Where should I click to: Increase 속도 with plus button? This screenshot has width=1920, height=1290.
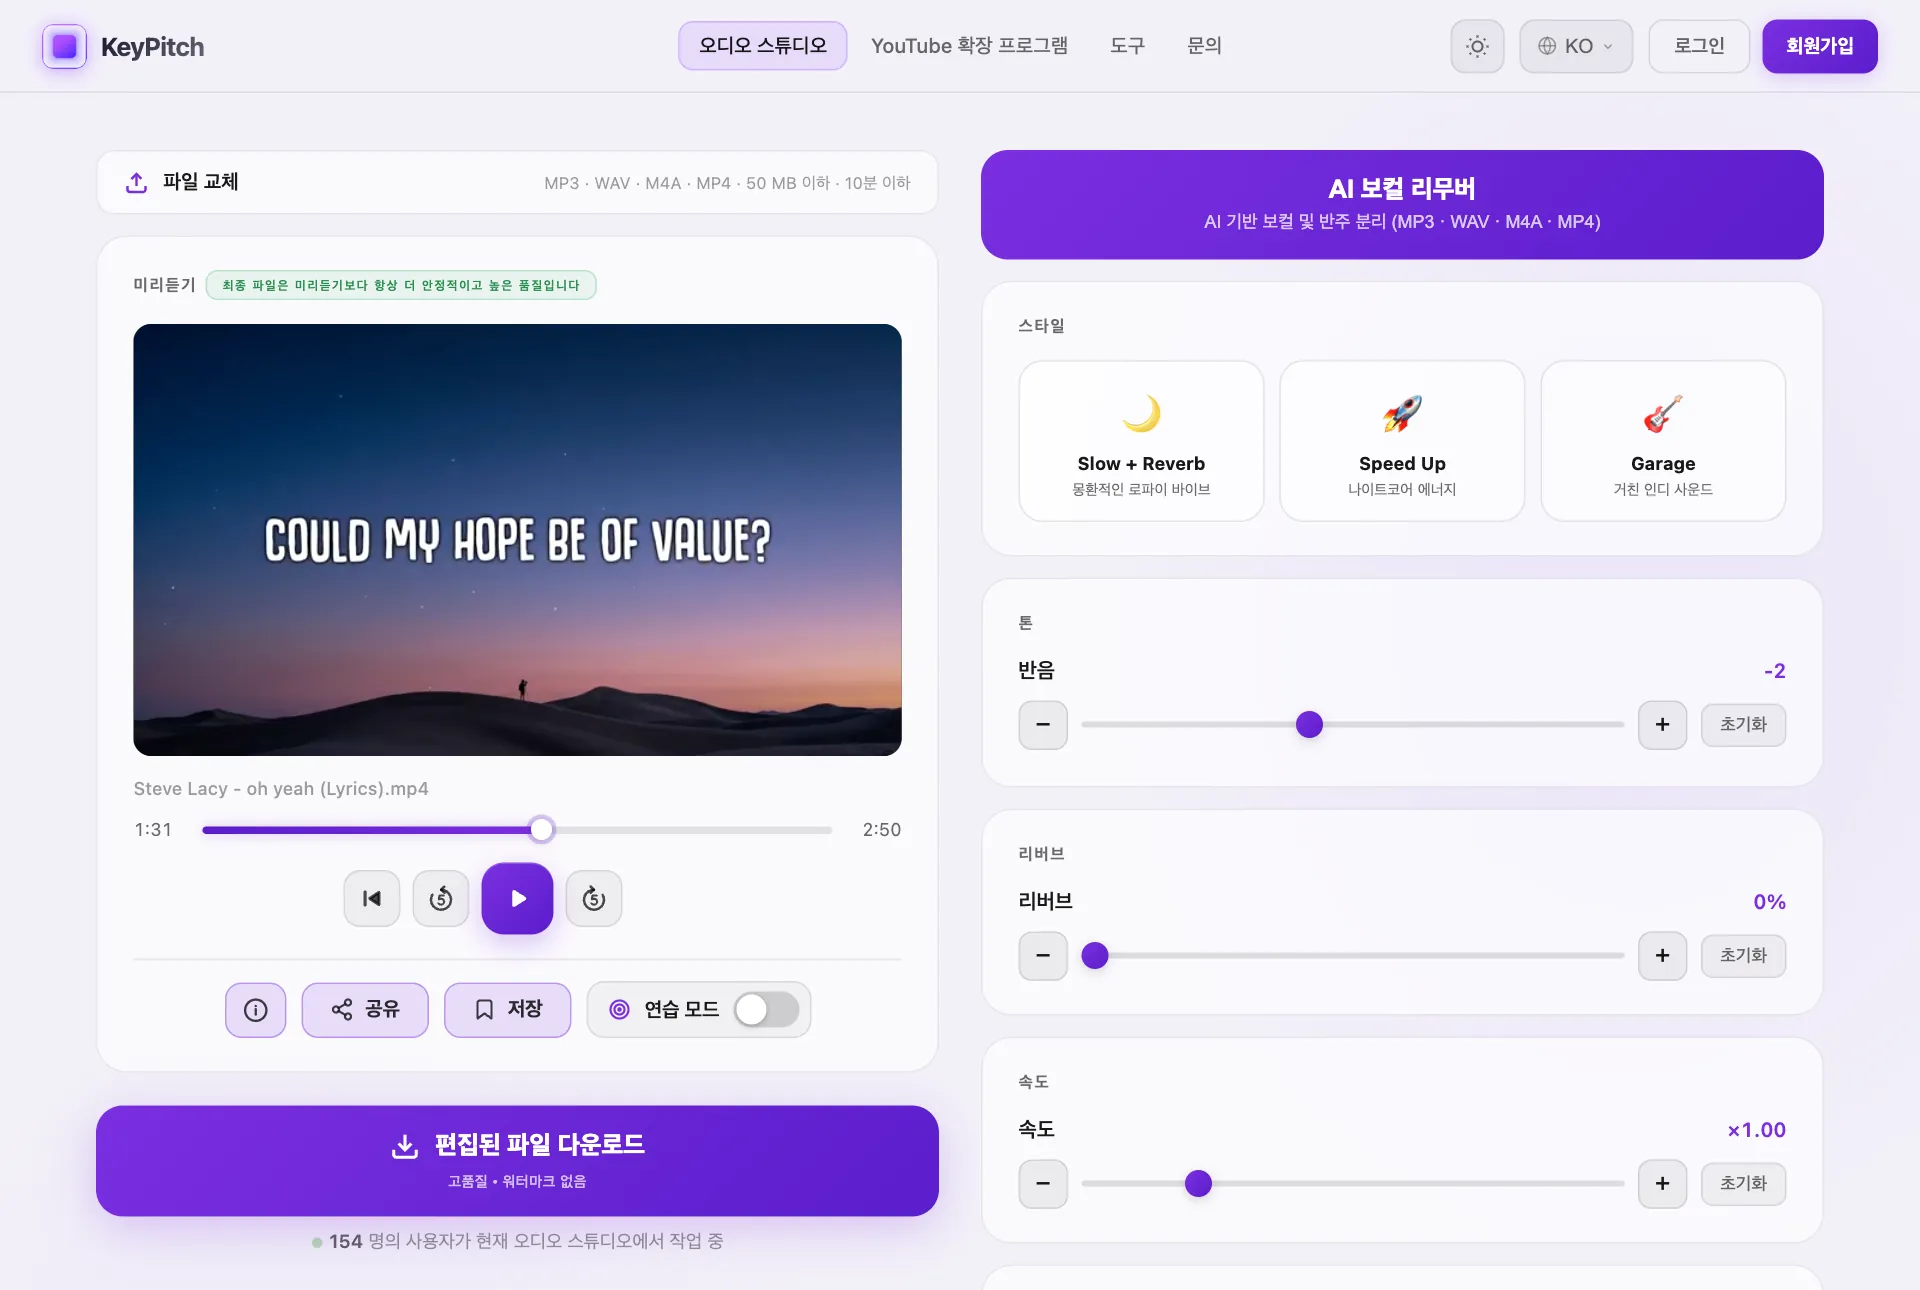pyautogui.click(x=1663, y=1184)
